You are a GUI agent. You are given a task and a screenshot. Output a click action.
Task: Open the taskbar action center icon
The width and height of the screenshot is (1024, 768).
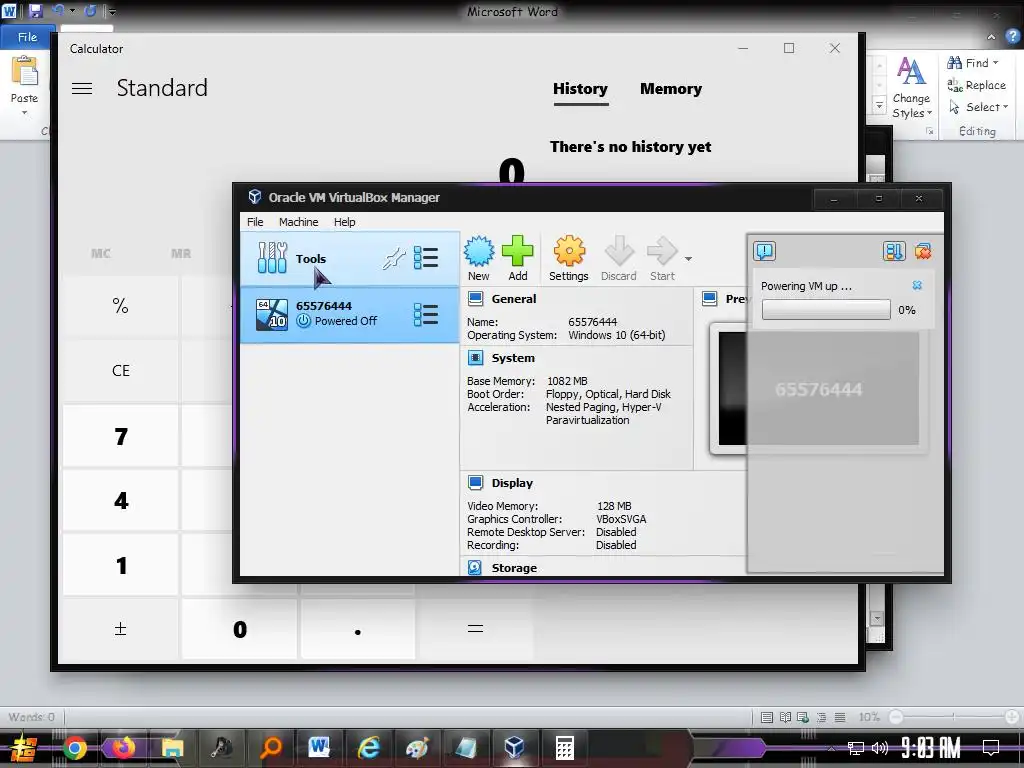coord(991,747)
